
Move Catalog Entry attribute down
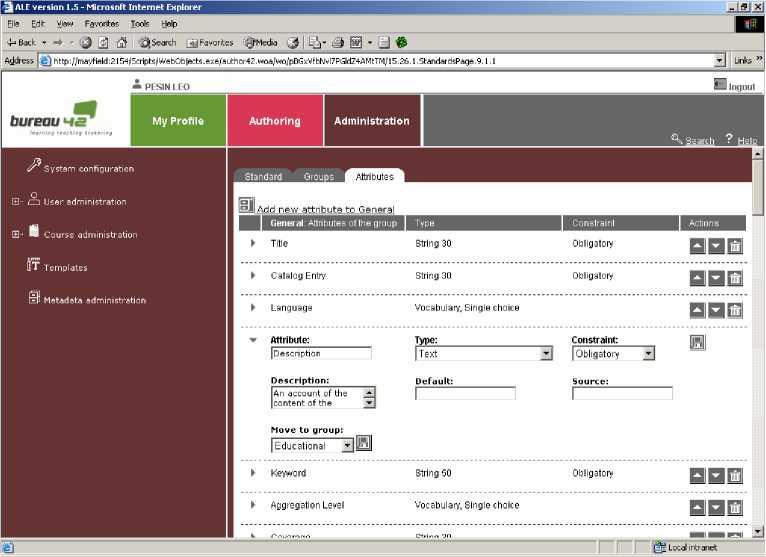[x=716, y=278]
